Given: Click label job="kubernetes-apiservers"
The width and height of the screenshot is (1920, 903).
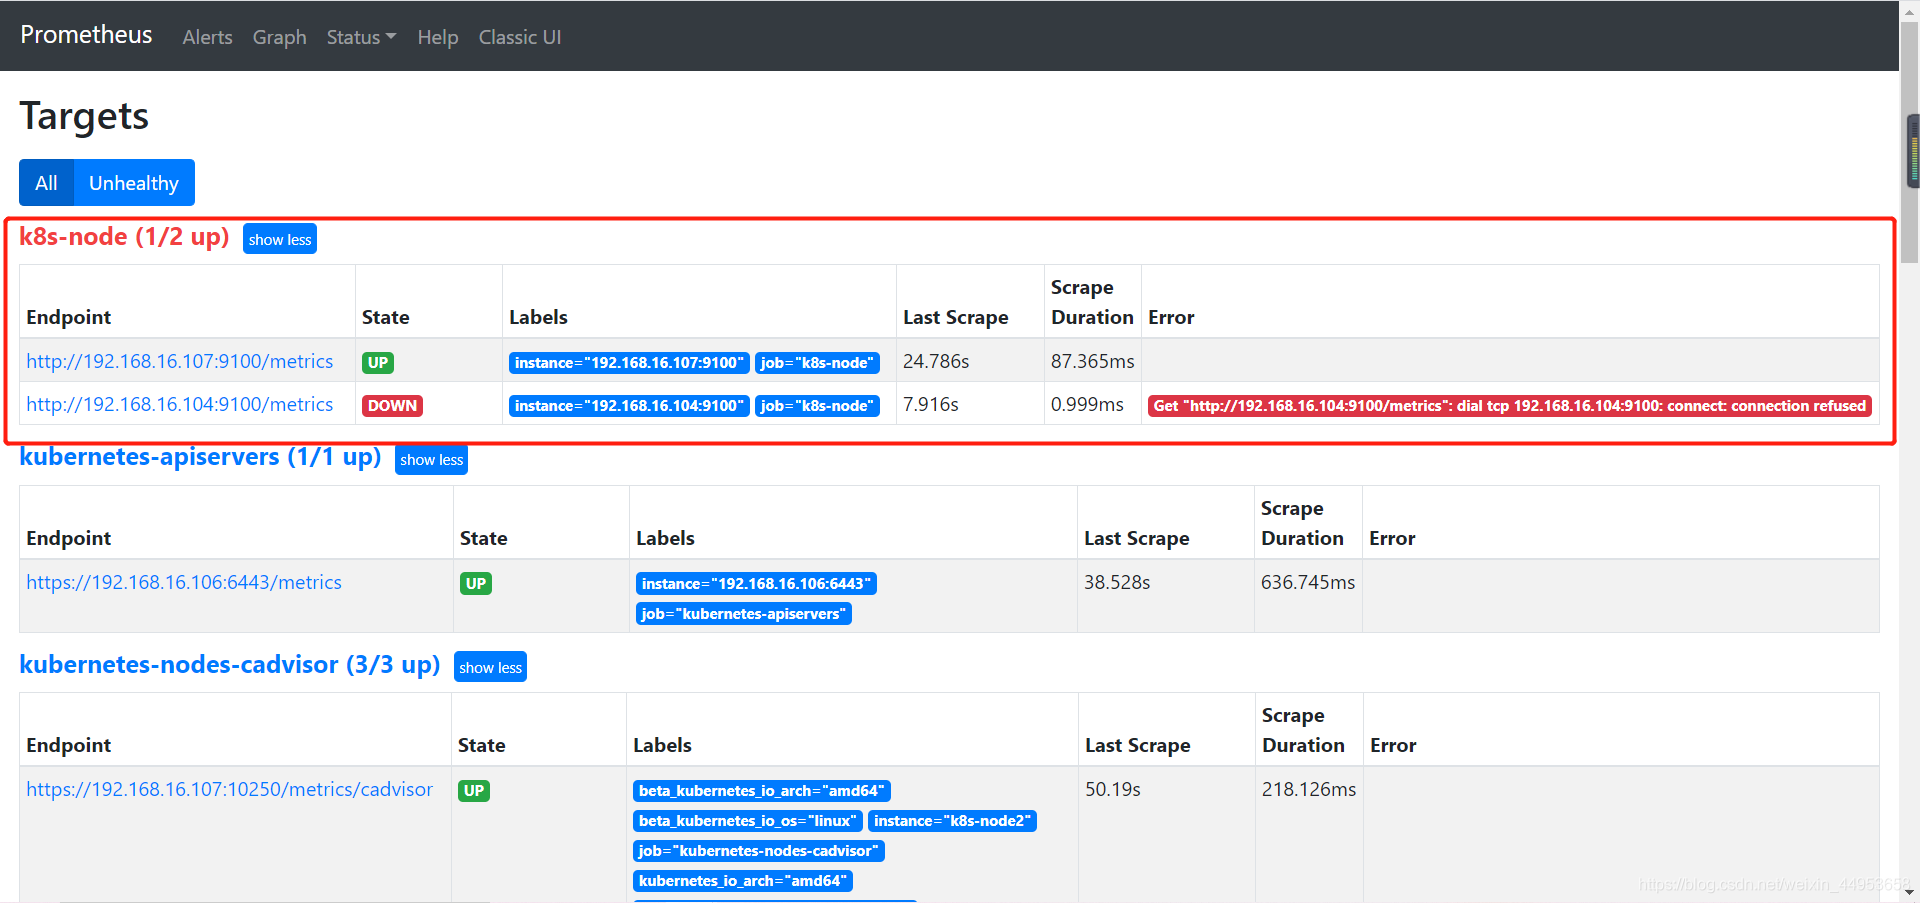Looking at the screenshot, I should [x=744, y=614].
